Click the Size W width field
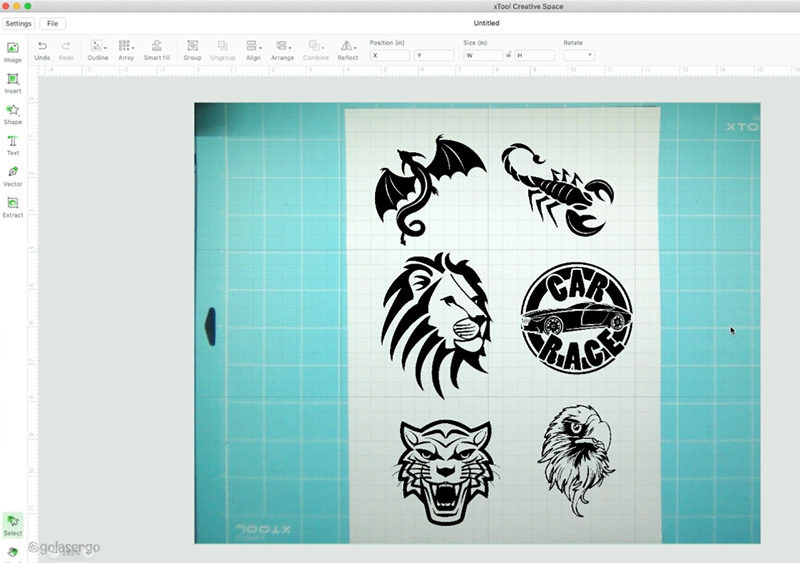This screenshot has width=800, height=563. pyautogui.click(x=485, y=55)
